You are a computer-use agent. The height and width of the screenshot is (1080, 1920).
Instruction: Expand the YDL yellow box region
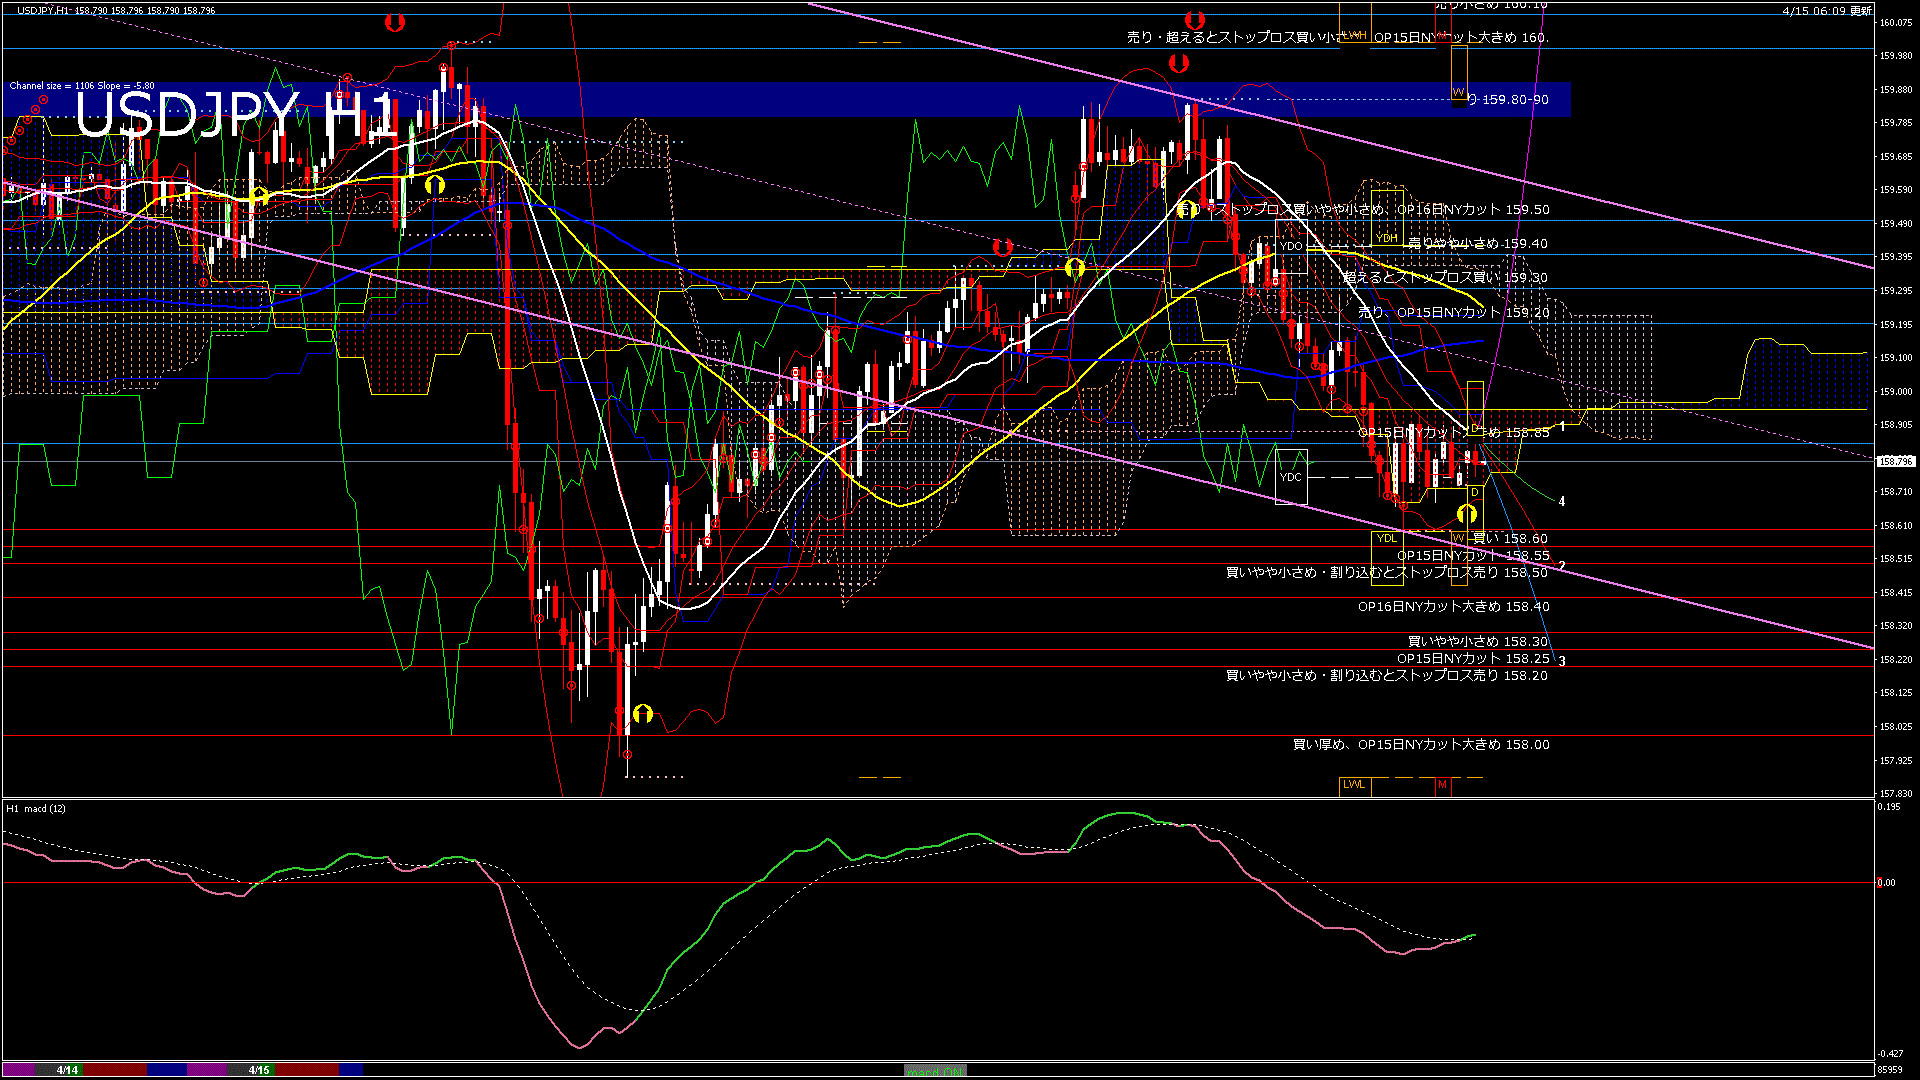(1388, 538)
